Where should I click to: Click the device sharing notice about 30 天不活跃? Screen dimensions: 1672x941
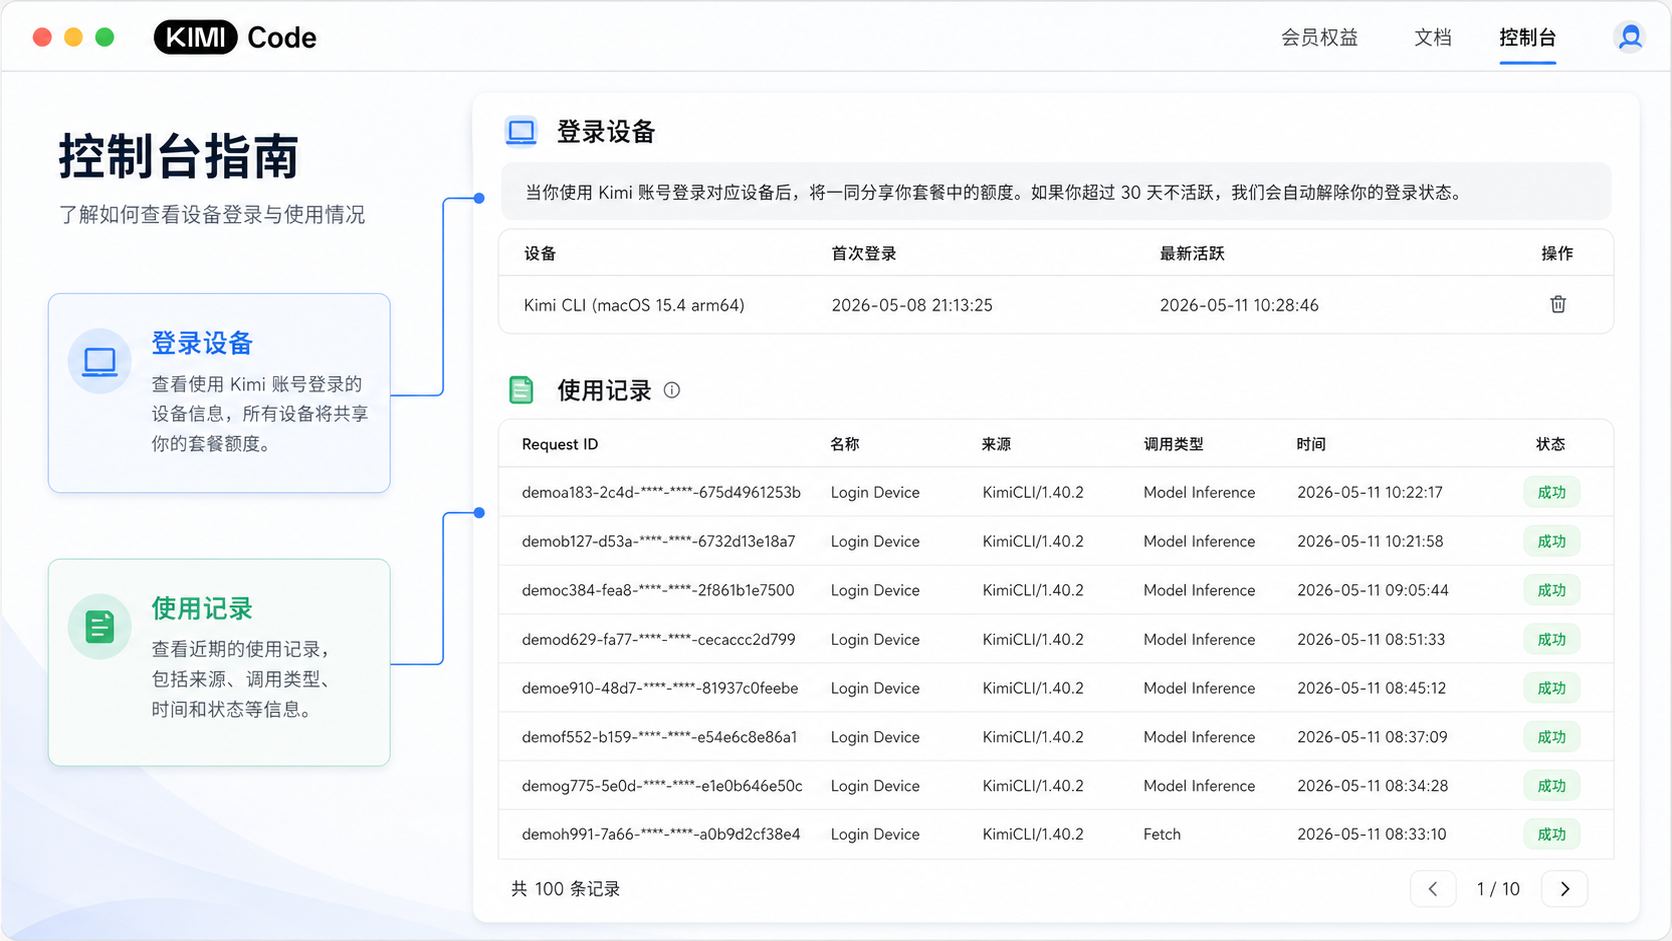click(x=1056, y=192)
